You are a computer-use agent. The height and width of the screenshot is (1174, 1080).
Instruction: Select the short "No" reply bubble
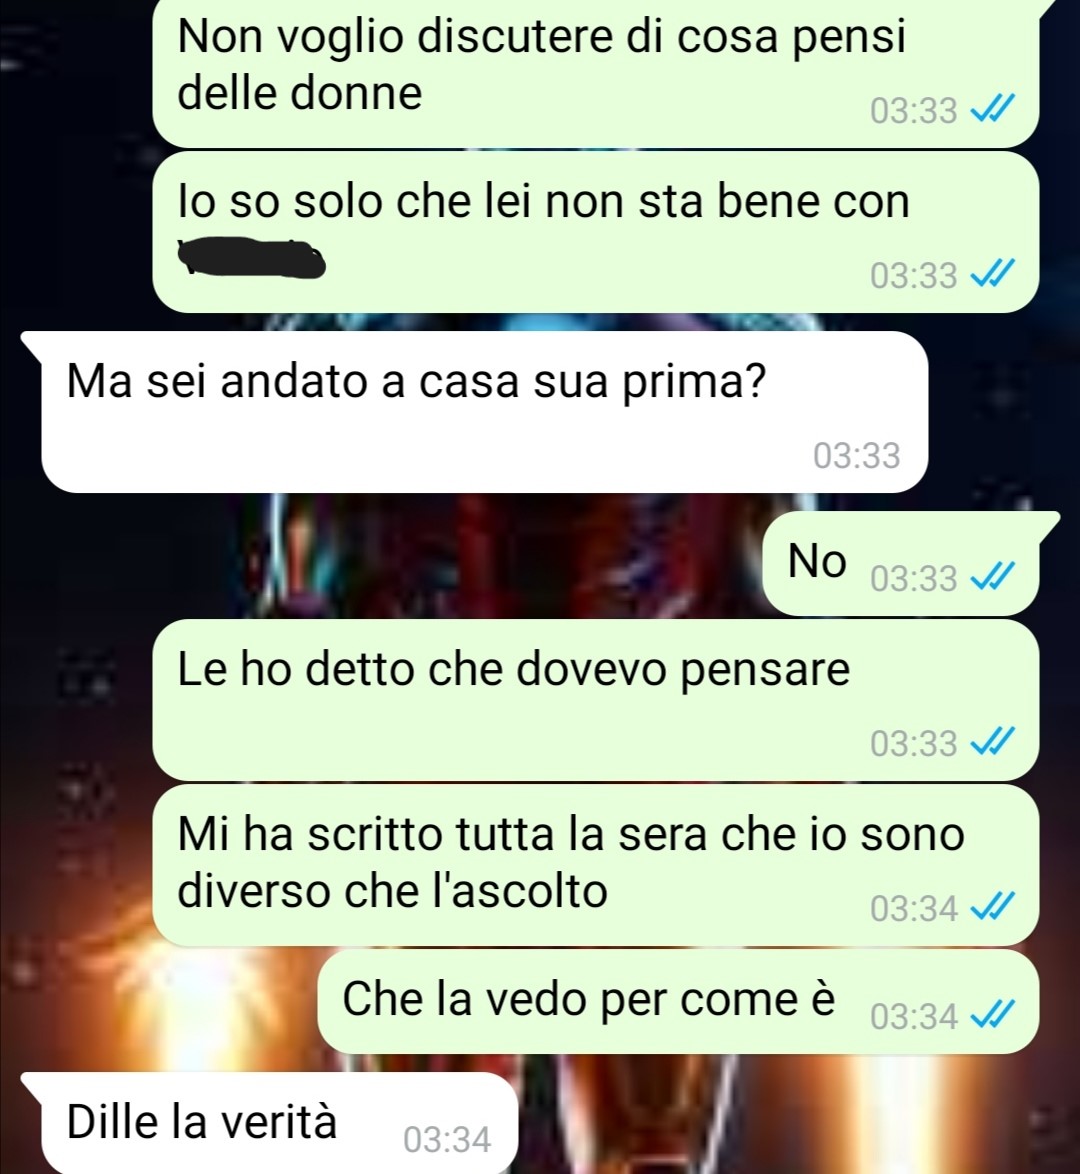point(900,564)
